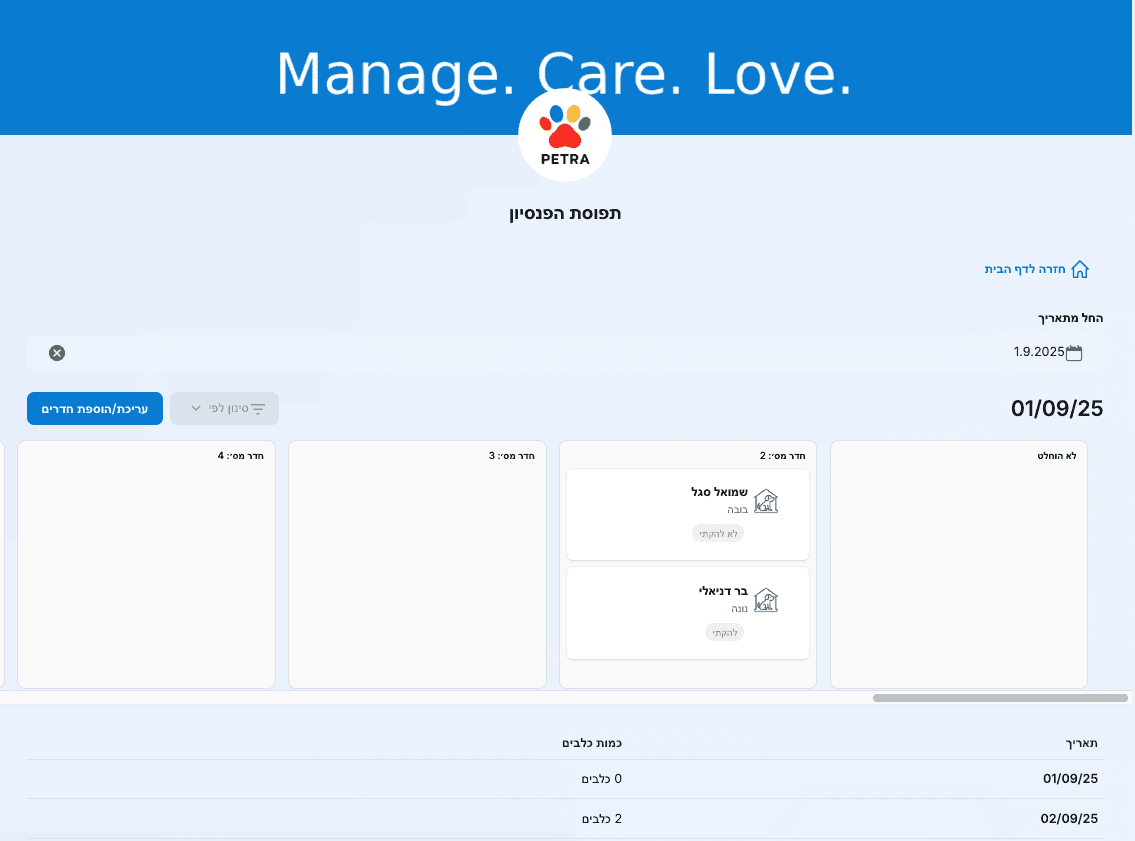This screenshot has height=841, width=1135.
Task: Click the לא להקתי tag
Action: [x=718, y=534]
